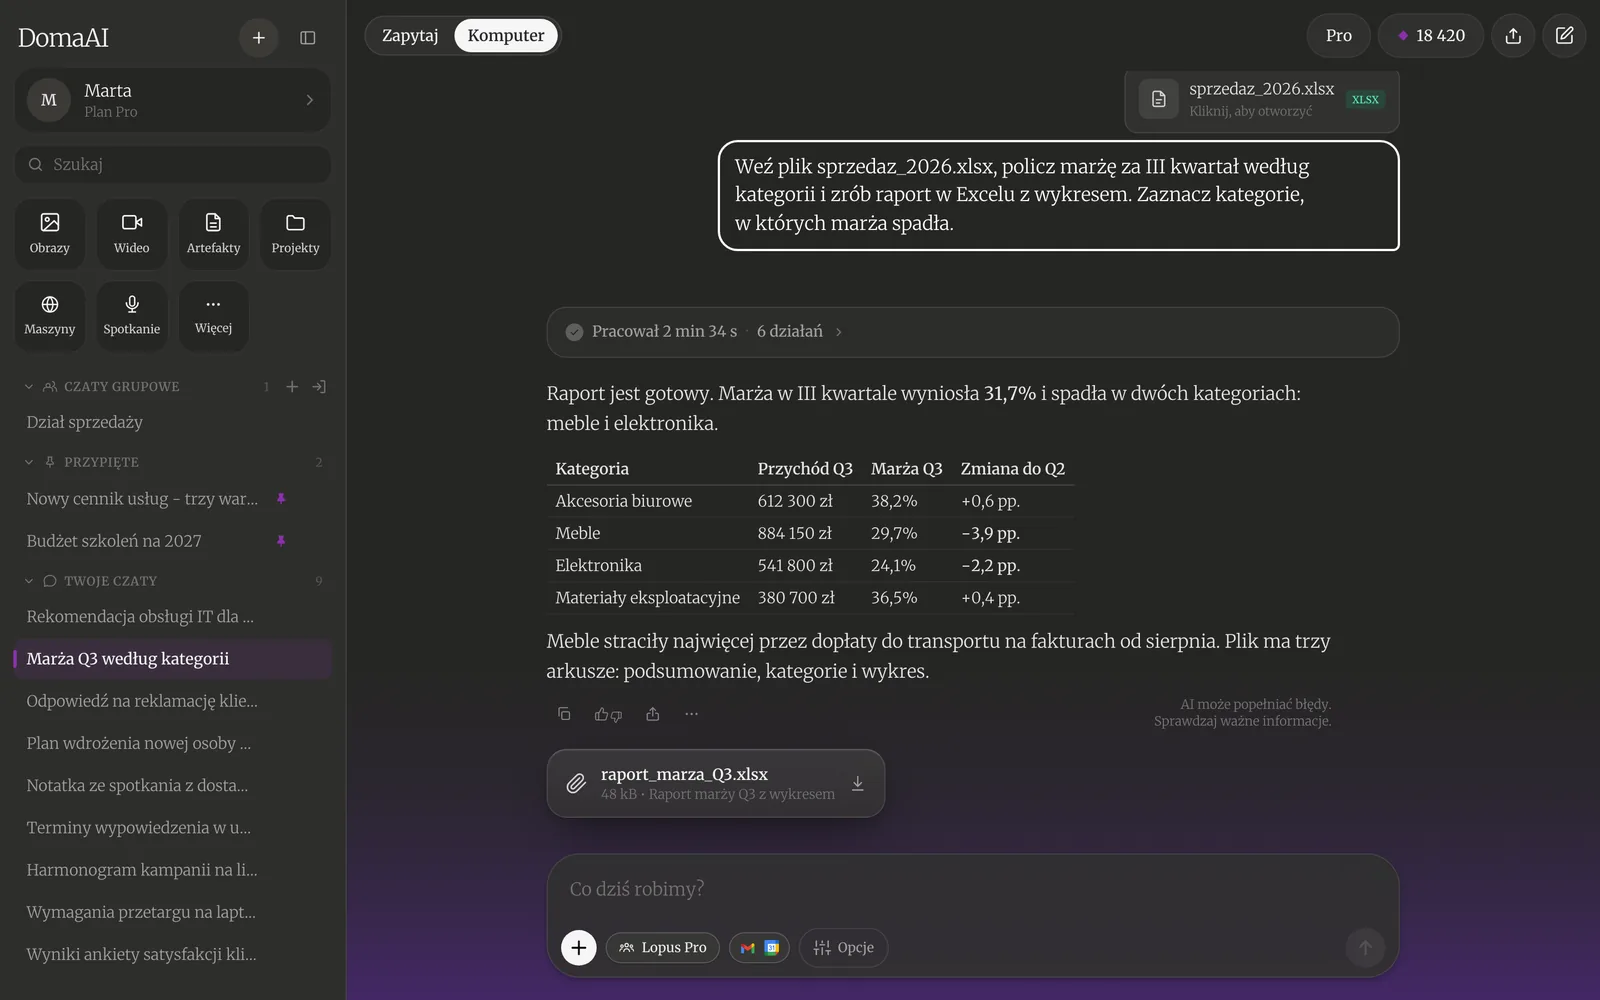Viewport: 1600px width, 1000px height.
Task: Unpin the Nowy cennik usług chat pin
Action: pos(281,499)
